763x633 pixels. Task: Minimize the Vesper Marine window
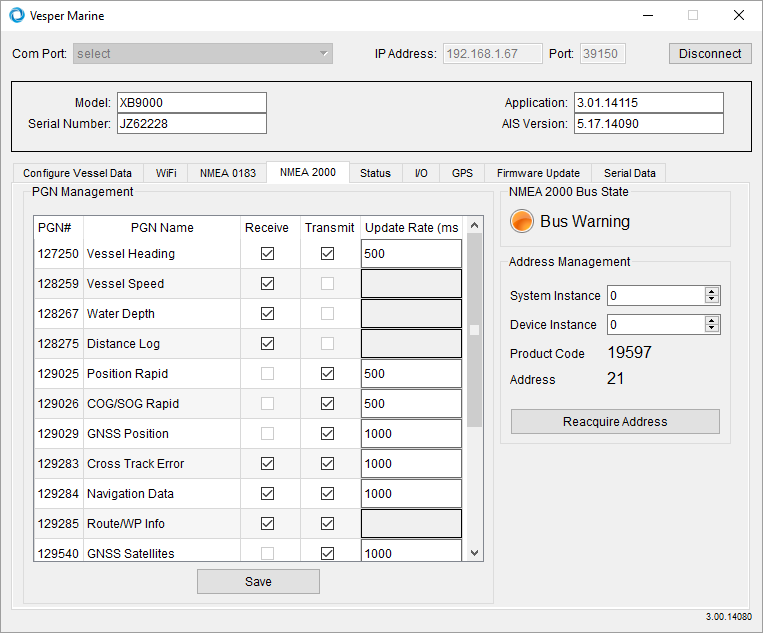coord(648,16)
